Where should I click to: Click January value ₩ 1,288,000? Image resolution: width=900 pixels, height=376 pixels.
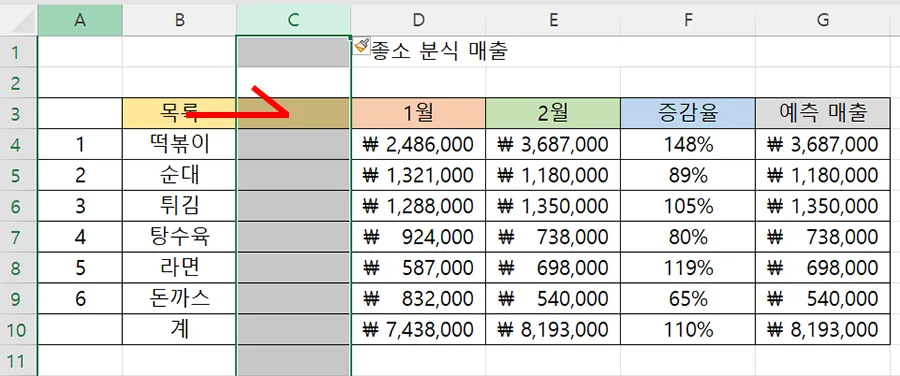coord(418,206)
